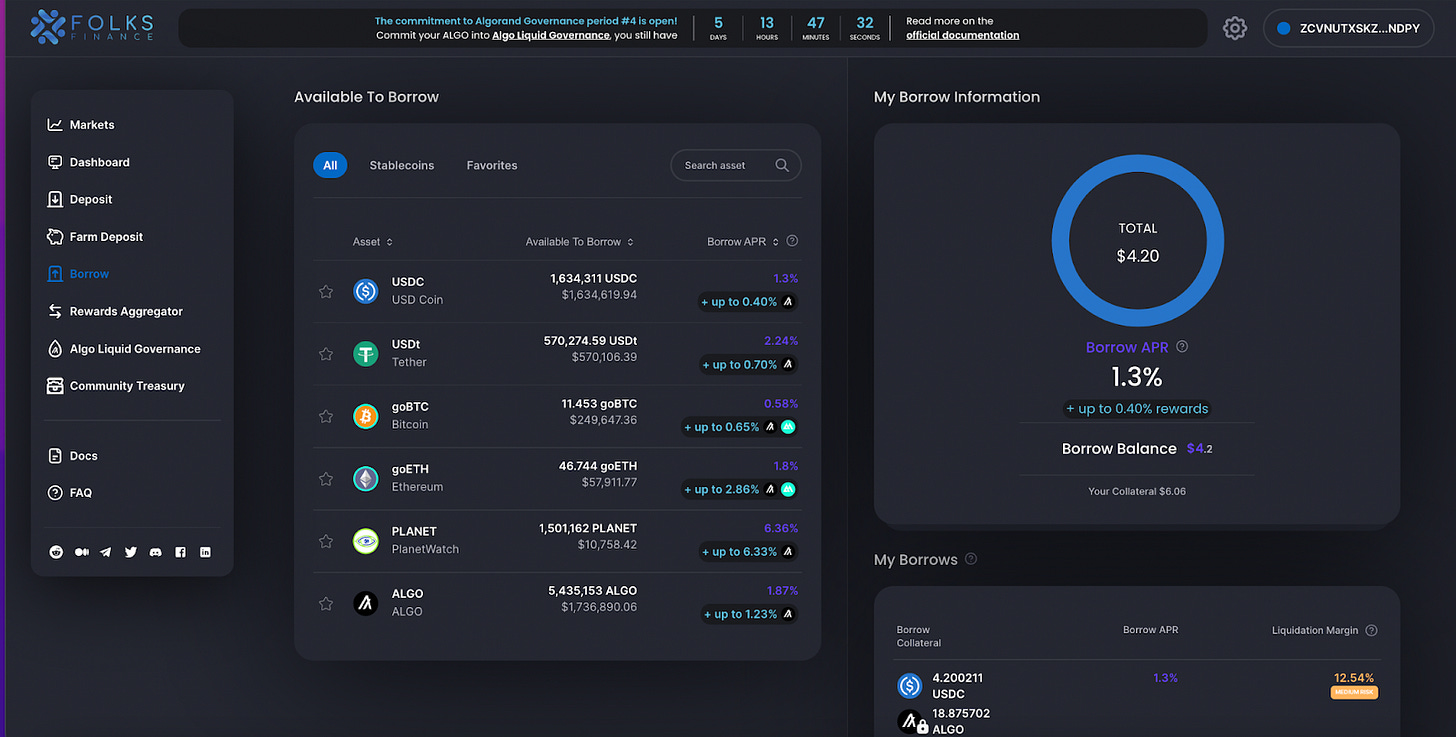Click goETH '+ up to 2.86%' rewards badge
This screenshot has height=737, width=1456.
(739, 489)
